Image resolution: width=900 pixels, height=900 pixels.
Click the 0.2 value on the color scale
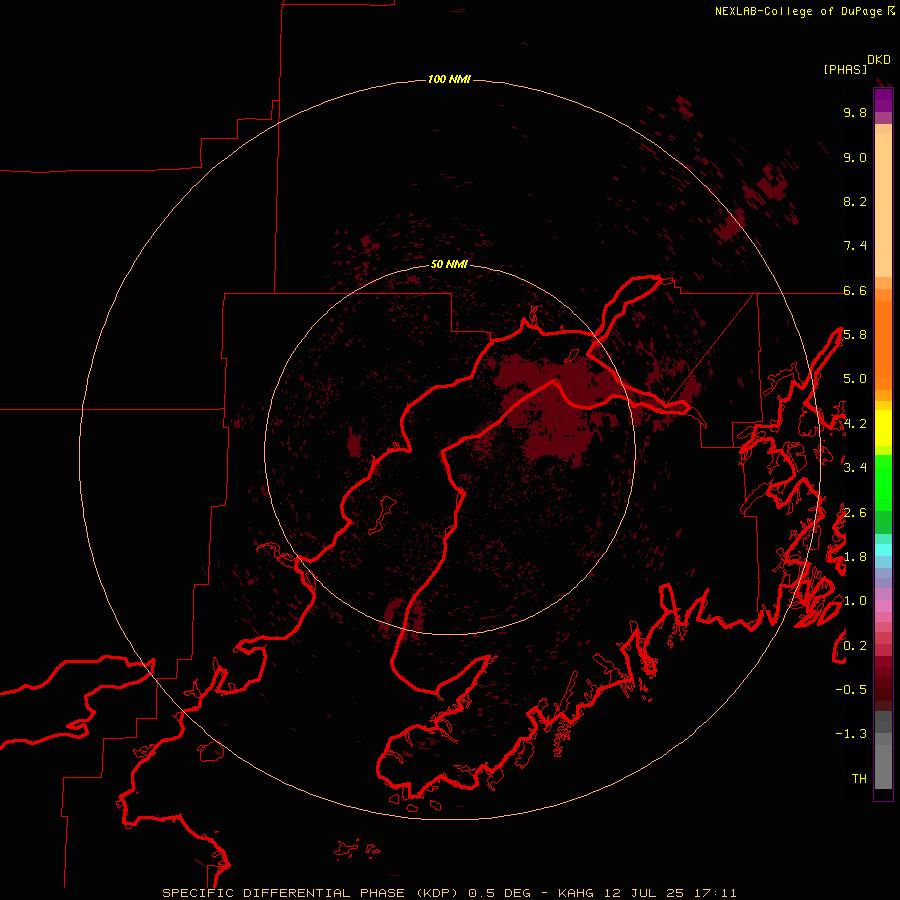[x=855, y=646]
